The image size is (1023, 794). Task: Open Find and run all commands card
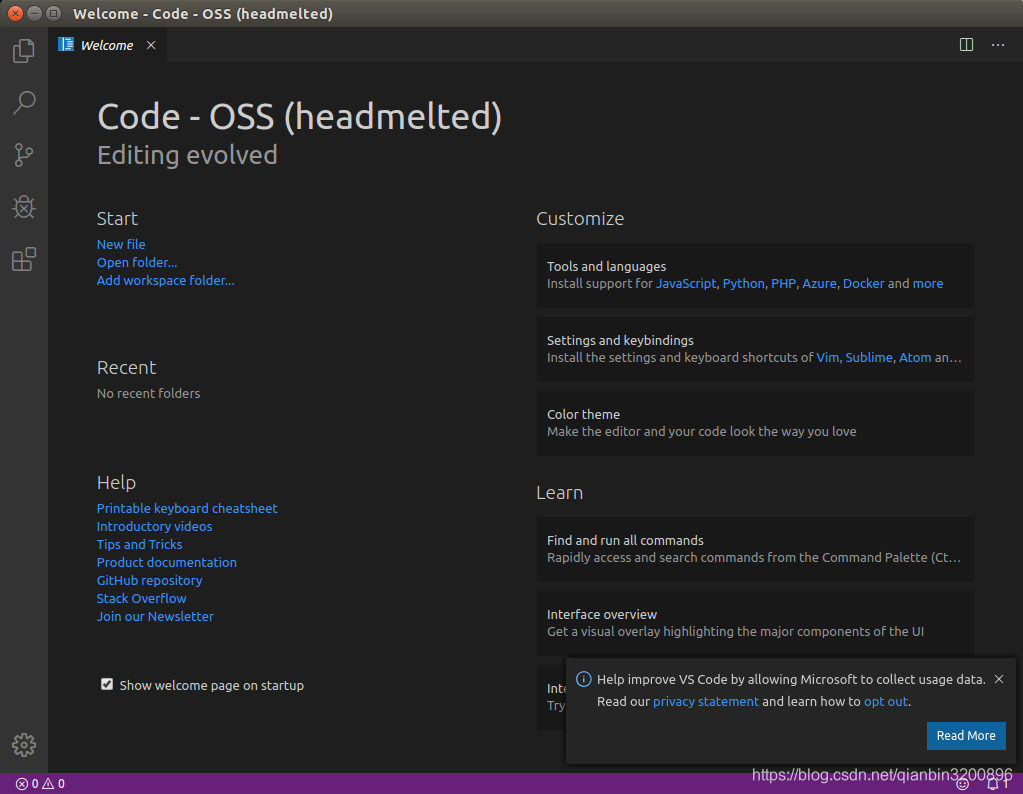[x=755, y=549]
